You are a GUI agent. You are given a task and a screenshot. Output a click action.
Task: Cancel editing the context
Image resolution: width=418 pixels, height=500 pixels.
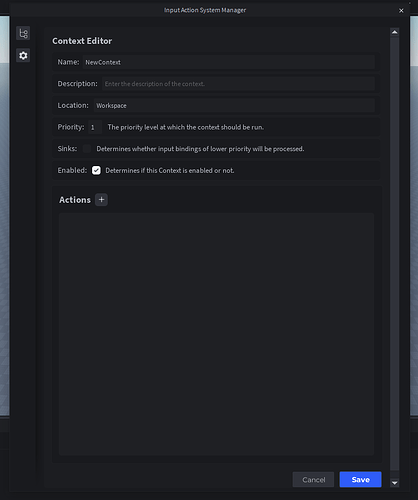click(x=313, y=479)
